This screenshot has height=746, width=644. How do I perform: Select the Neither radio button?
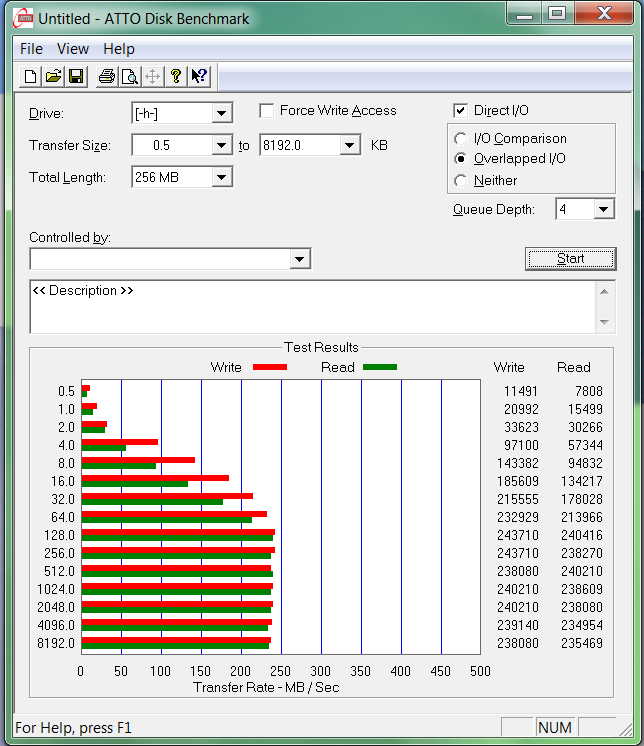pyautogui.click(x=460, y=181)
